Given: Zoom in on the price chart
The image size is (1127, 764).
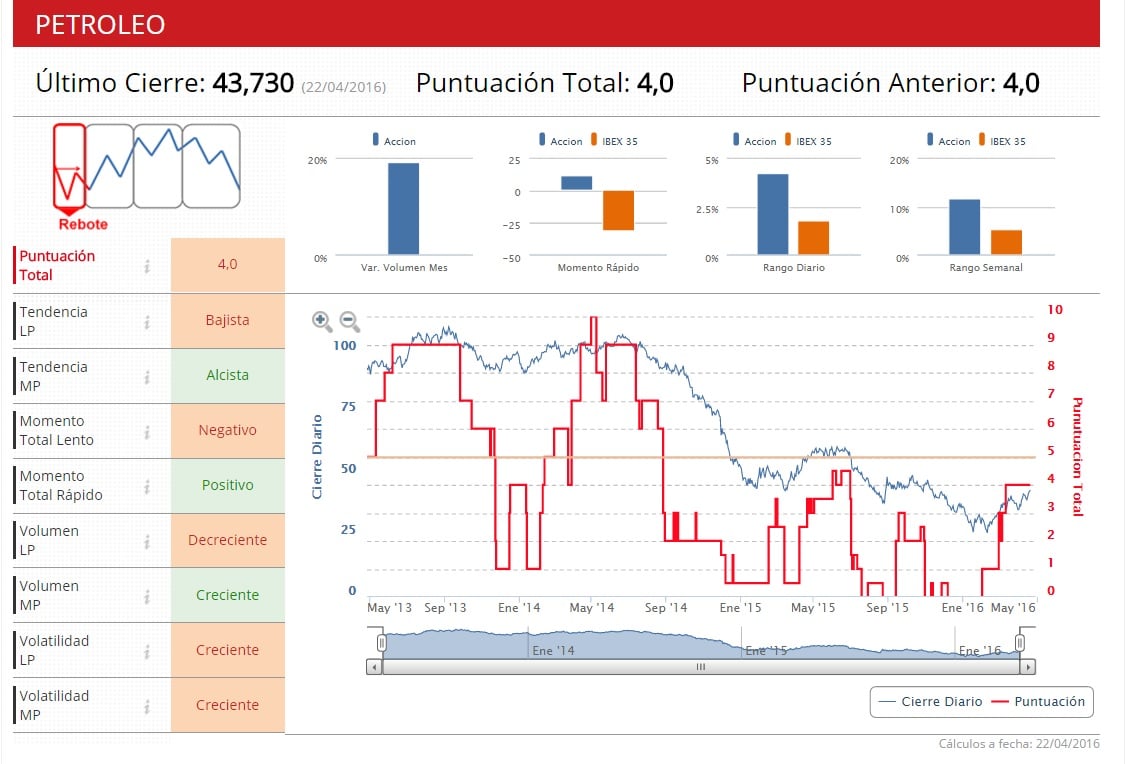Looking at the screenshot, I should [321, 321].
